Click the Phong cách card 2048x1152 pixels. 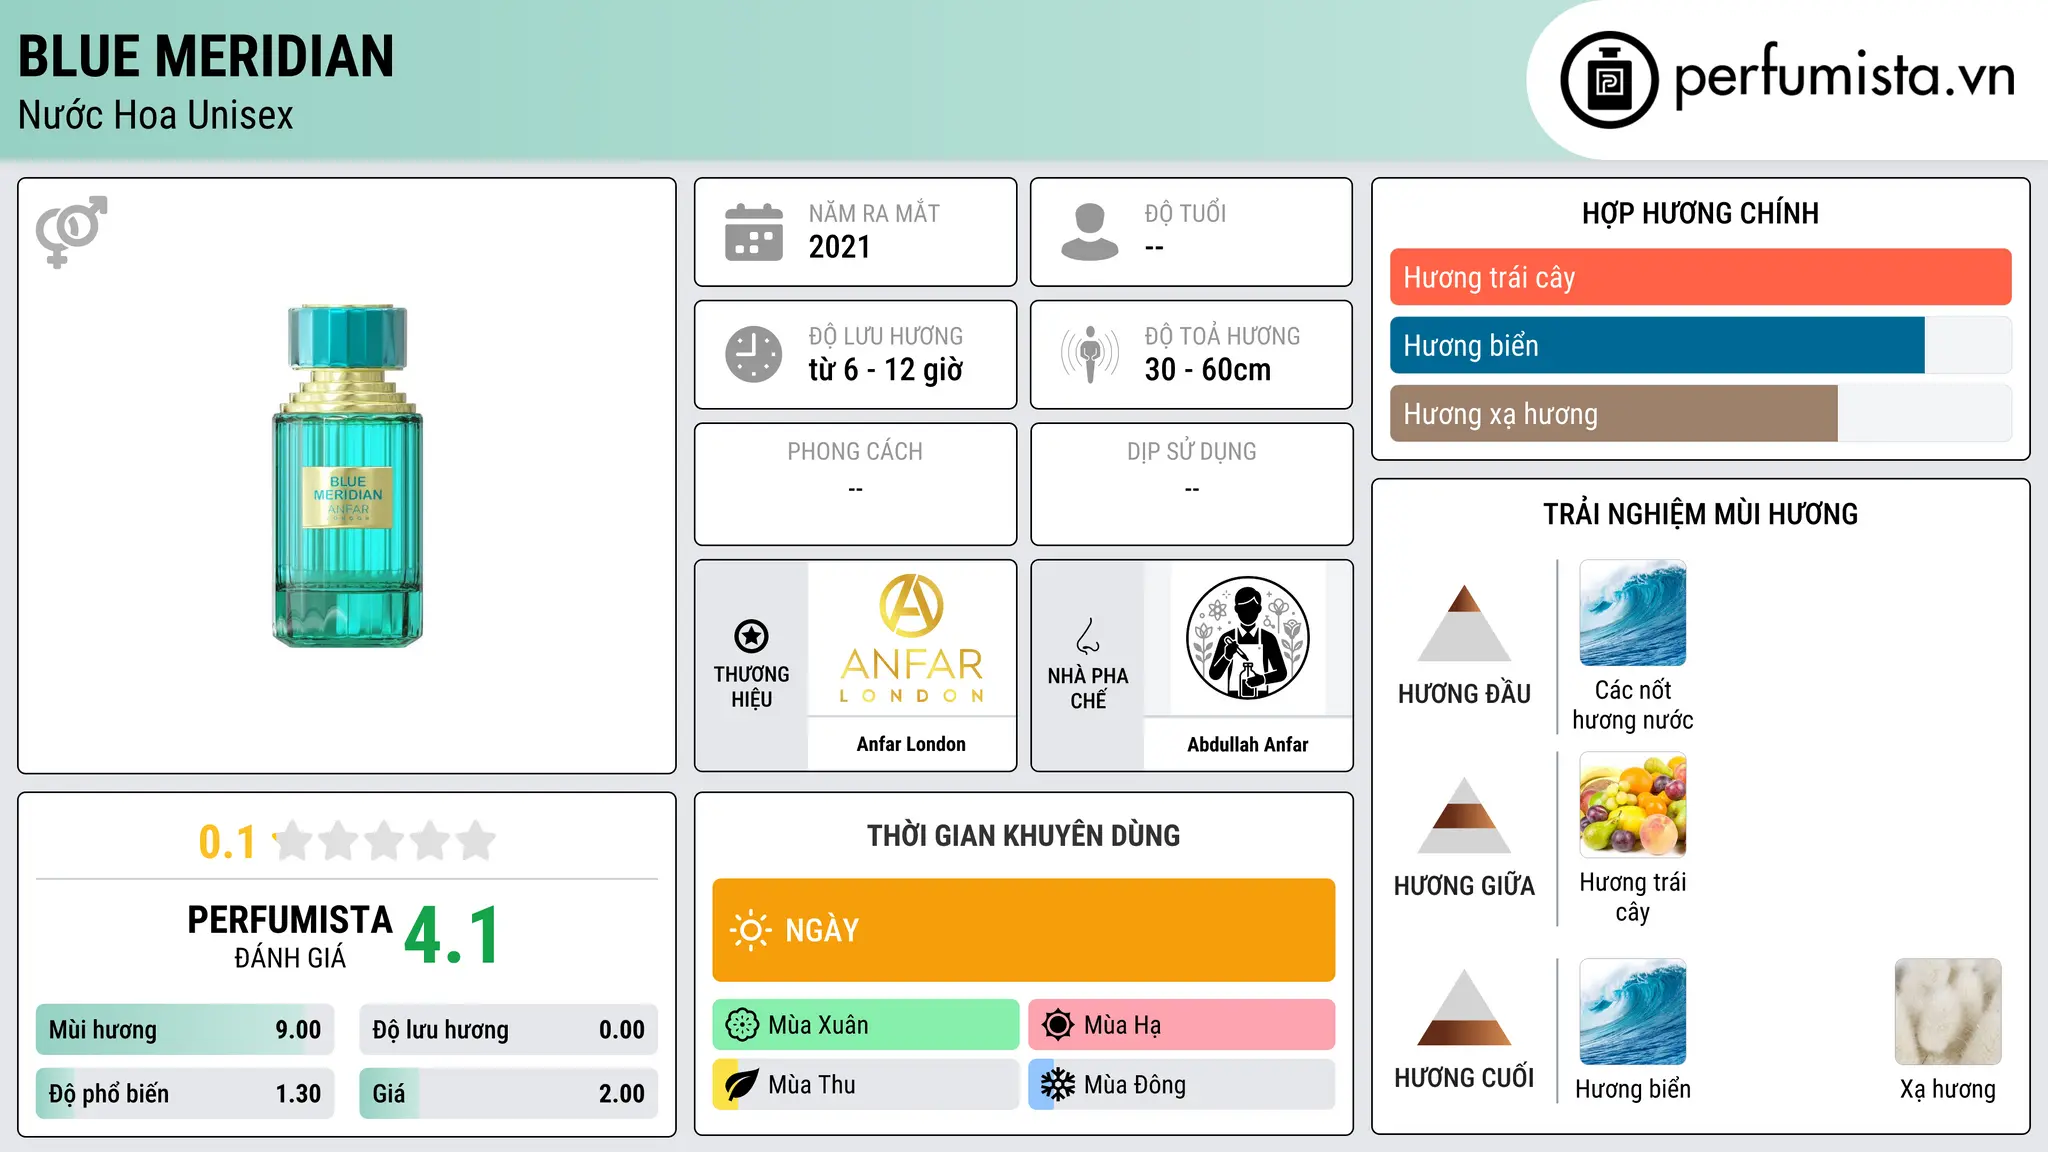[x=855, y=484]
